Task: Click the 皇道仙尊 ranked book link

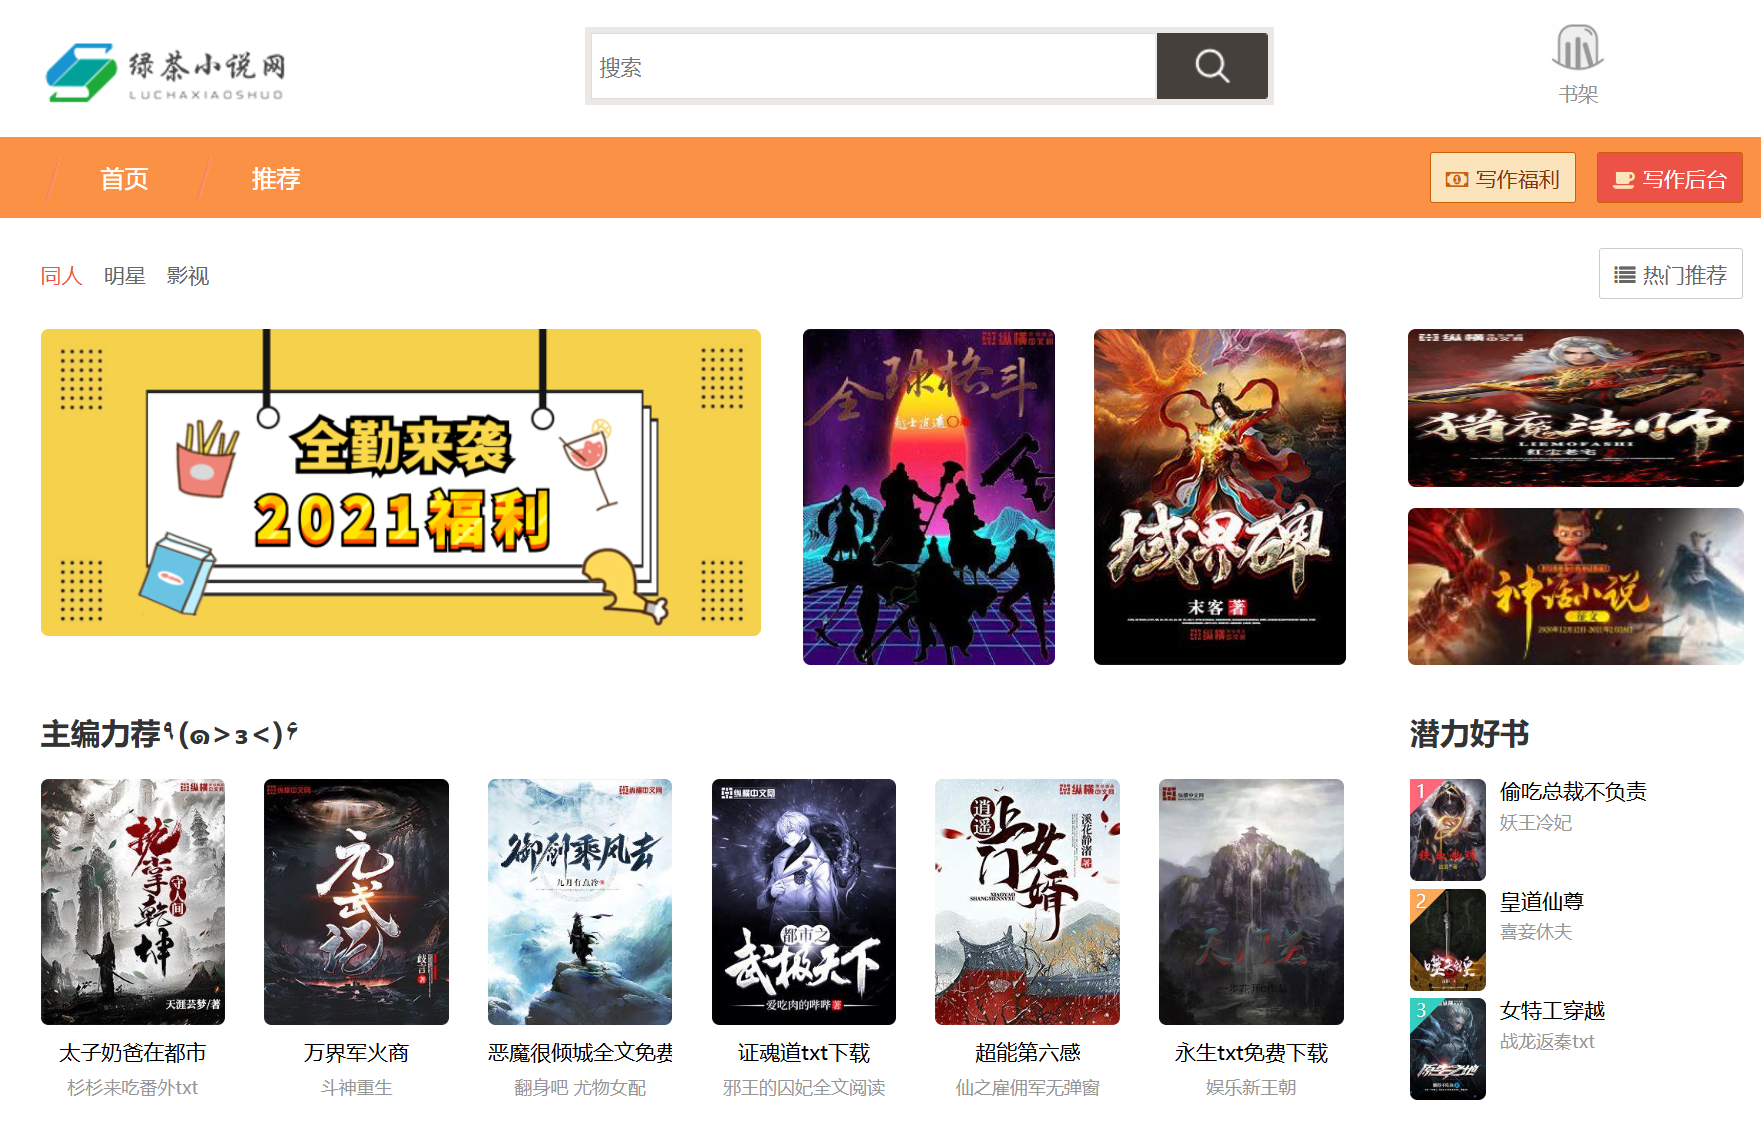Action: [1541, 902]
